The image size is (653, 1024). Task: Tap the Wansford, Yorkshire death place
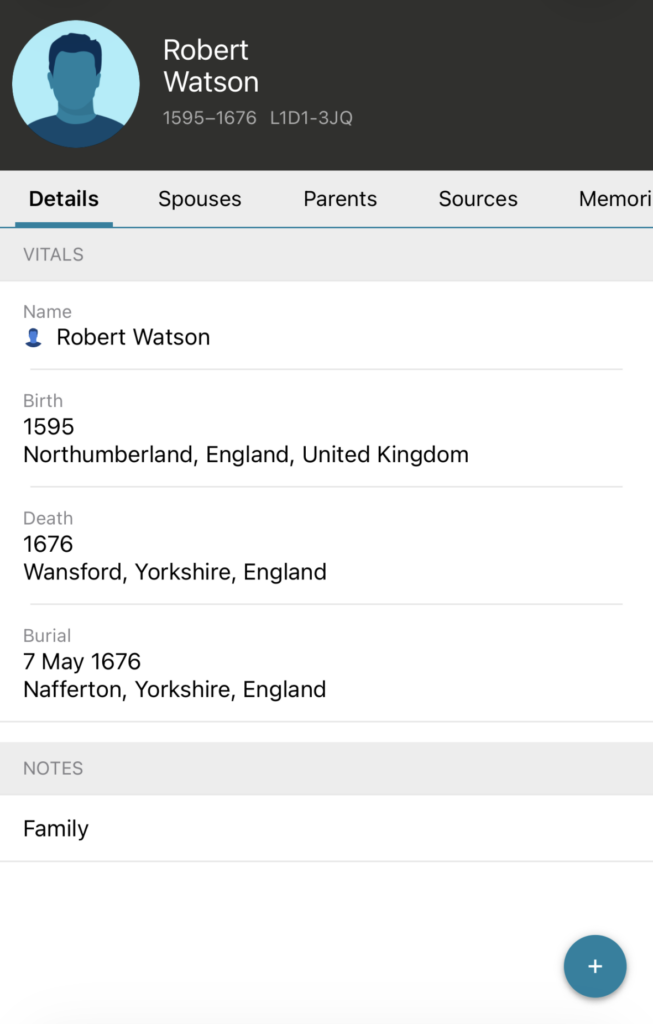click(x=175, y=572)
